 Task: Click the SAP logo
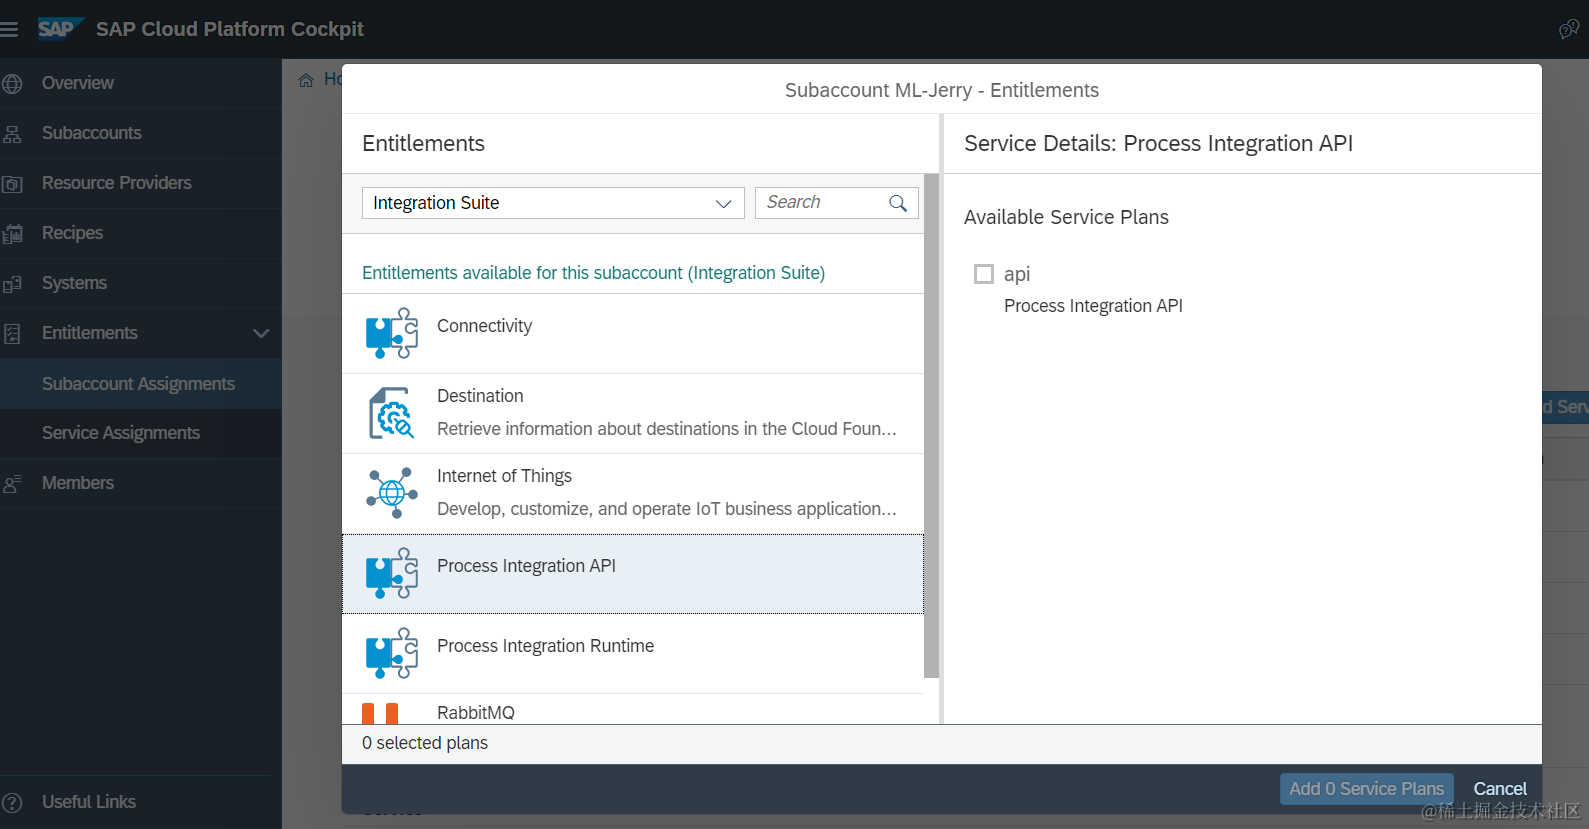pos(58,29)
